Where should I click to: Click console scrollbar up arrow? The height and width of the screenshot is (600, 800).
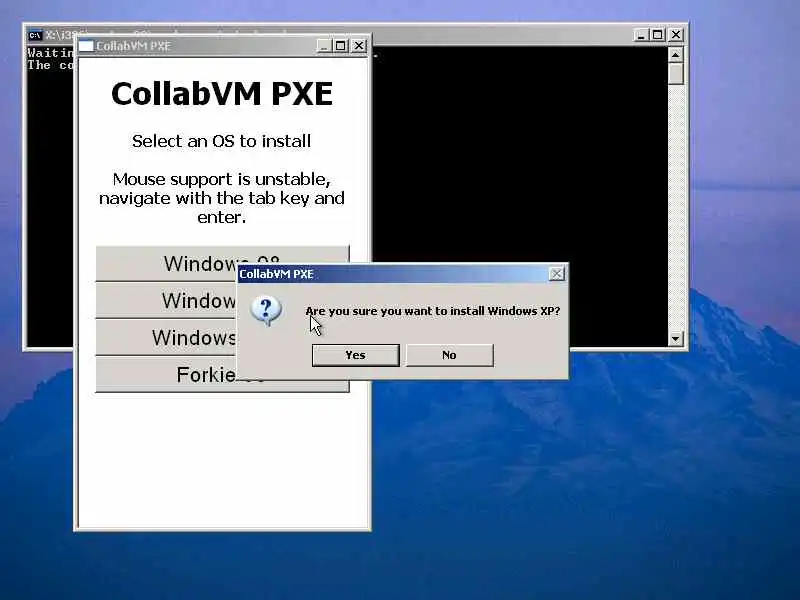tap(676, 55)
